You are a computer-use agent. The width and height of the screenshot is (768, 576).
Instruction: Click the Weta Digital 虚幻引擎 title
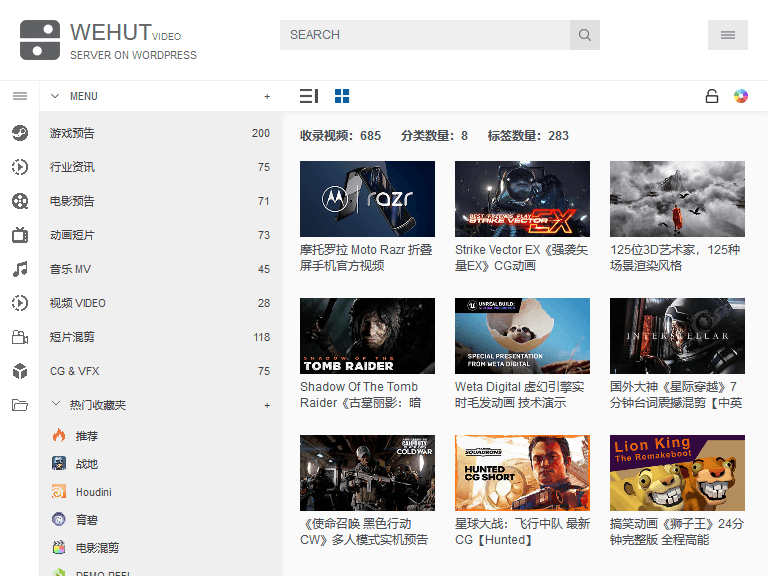[520, 395]
